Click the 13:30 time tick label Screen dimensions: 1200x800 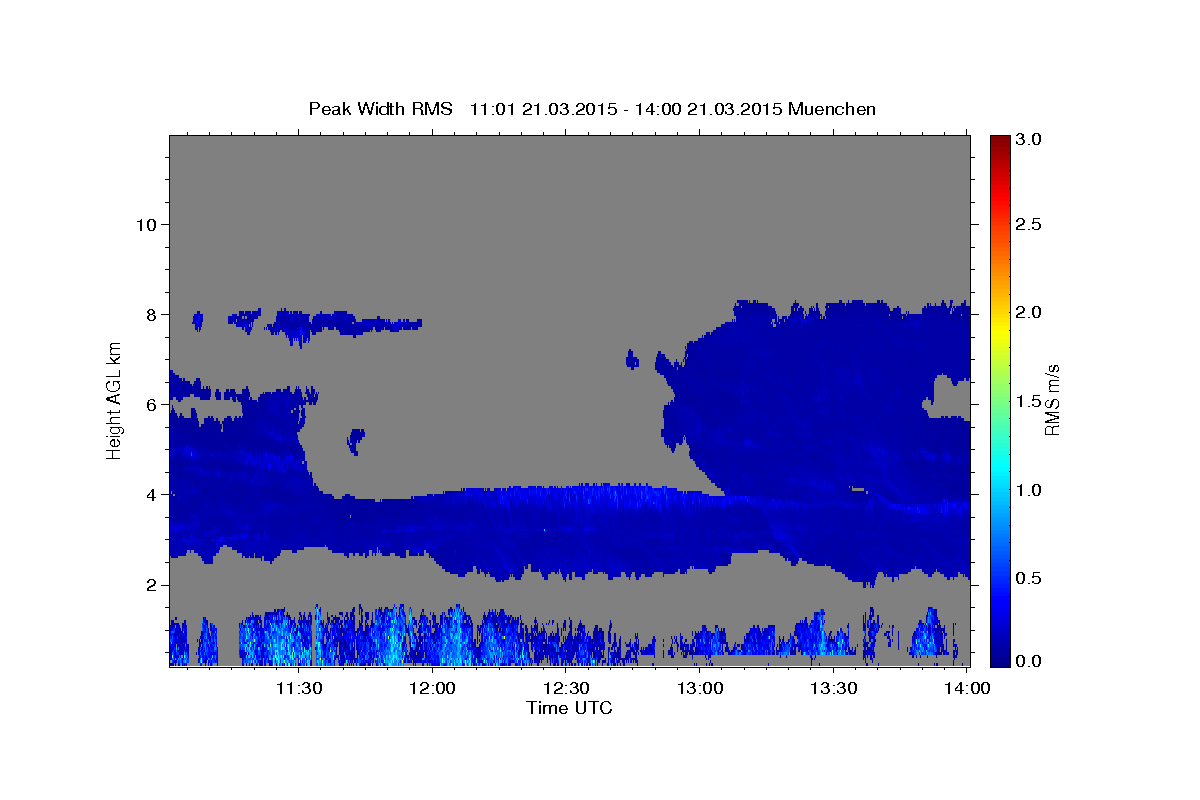point(833,689)
